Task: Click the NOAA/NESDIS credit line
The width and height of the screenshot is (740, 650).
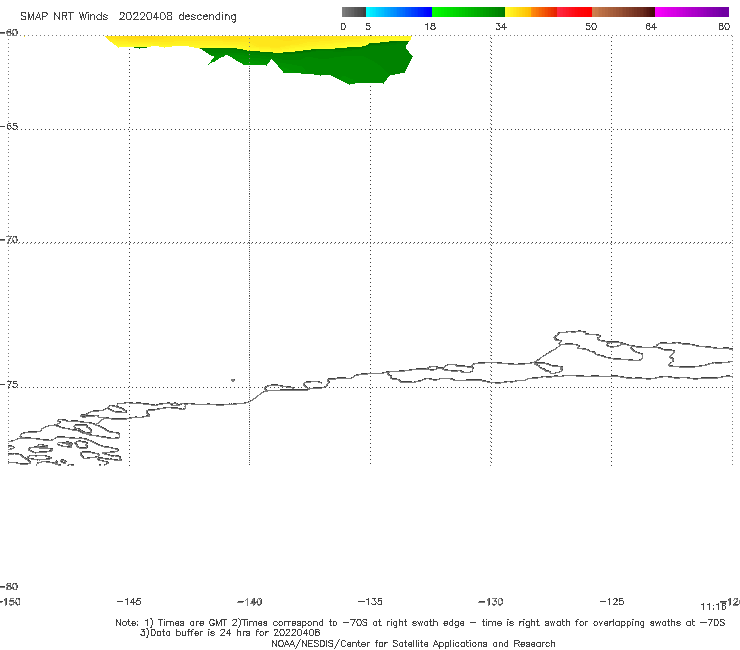Action: click(x=413, y=644)
